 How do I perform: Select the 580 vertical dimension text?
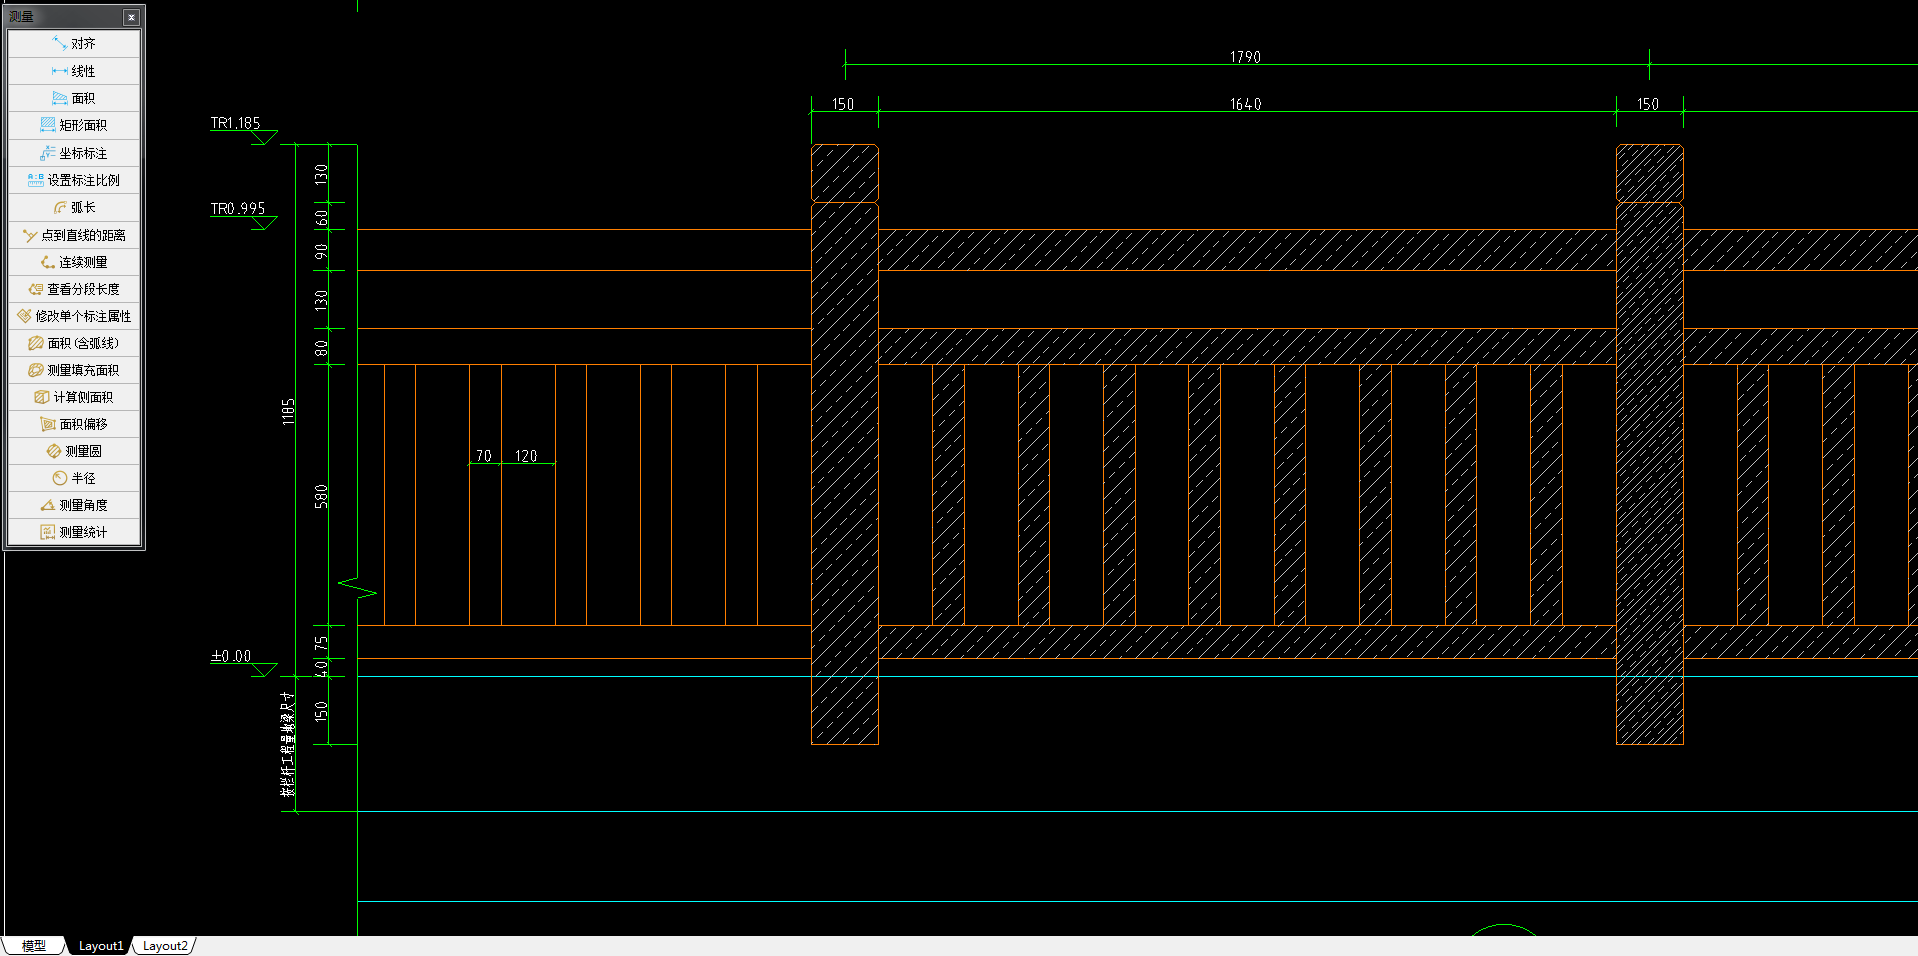point(321,496)
